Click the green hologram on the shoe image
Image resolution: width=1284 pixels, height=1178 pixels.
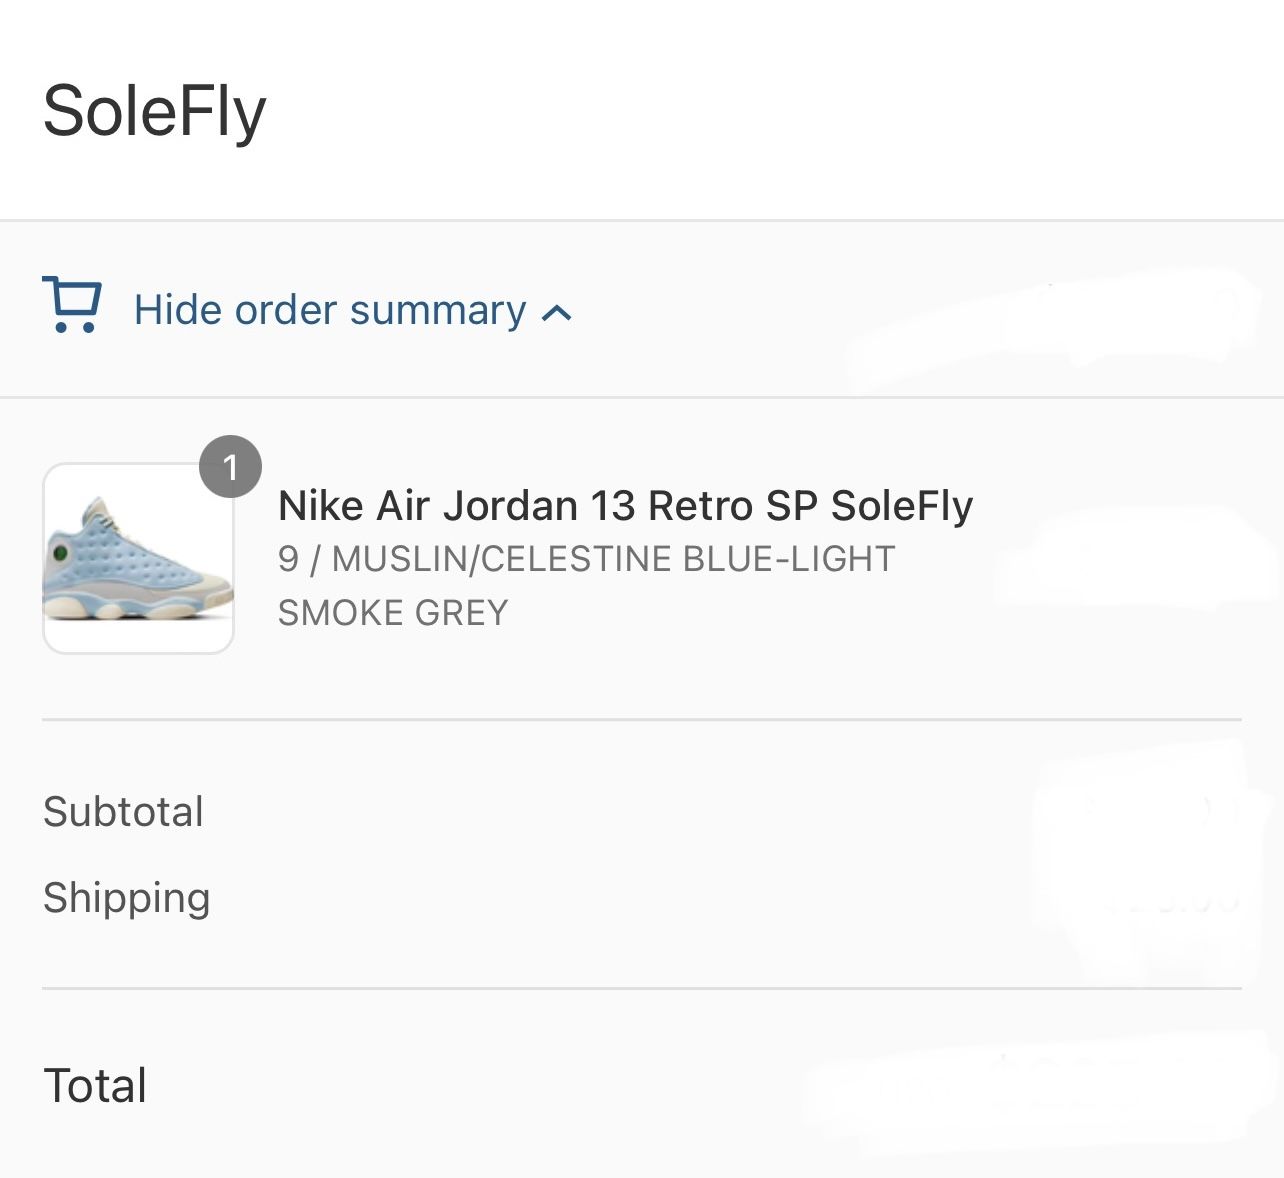click(60, 552)
